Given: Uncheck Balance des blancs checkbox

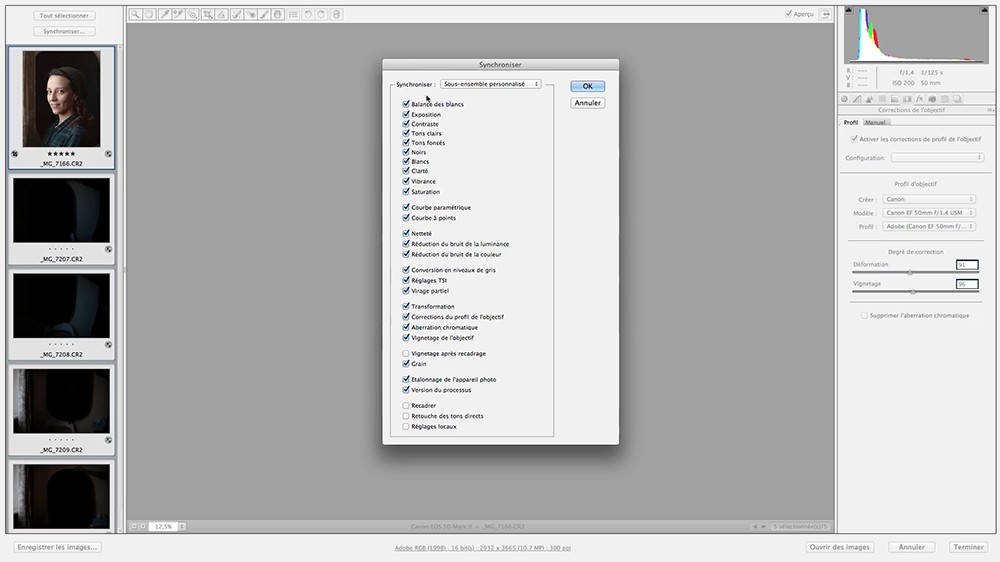Looking at the screenshot, I should point(406,103).
